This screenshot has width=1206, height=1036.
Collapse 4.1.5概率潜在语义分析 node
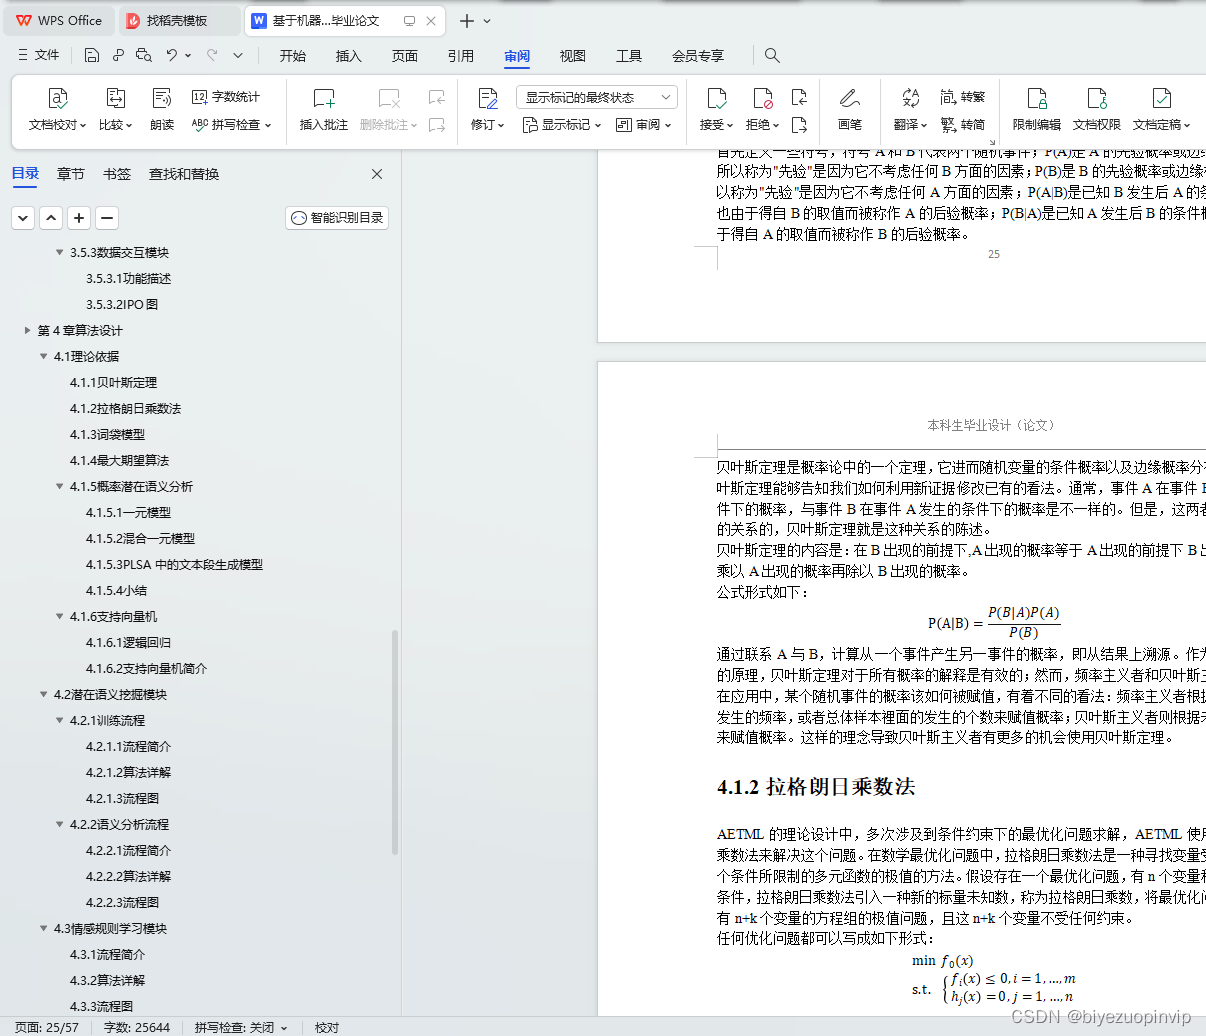(60, 486)
